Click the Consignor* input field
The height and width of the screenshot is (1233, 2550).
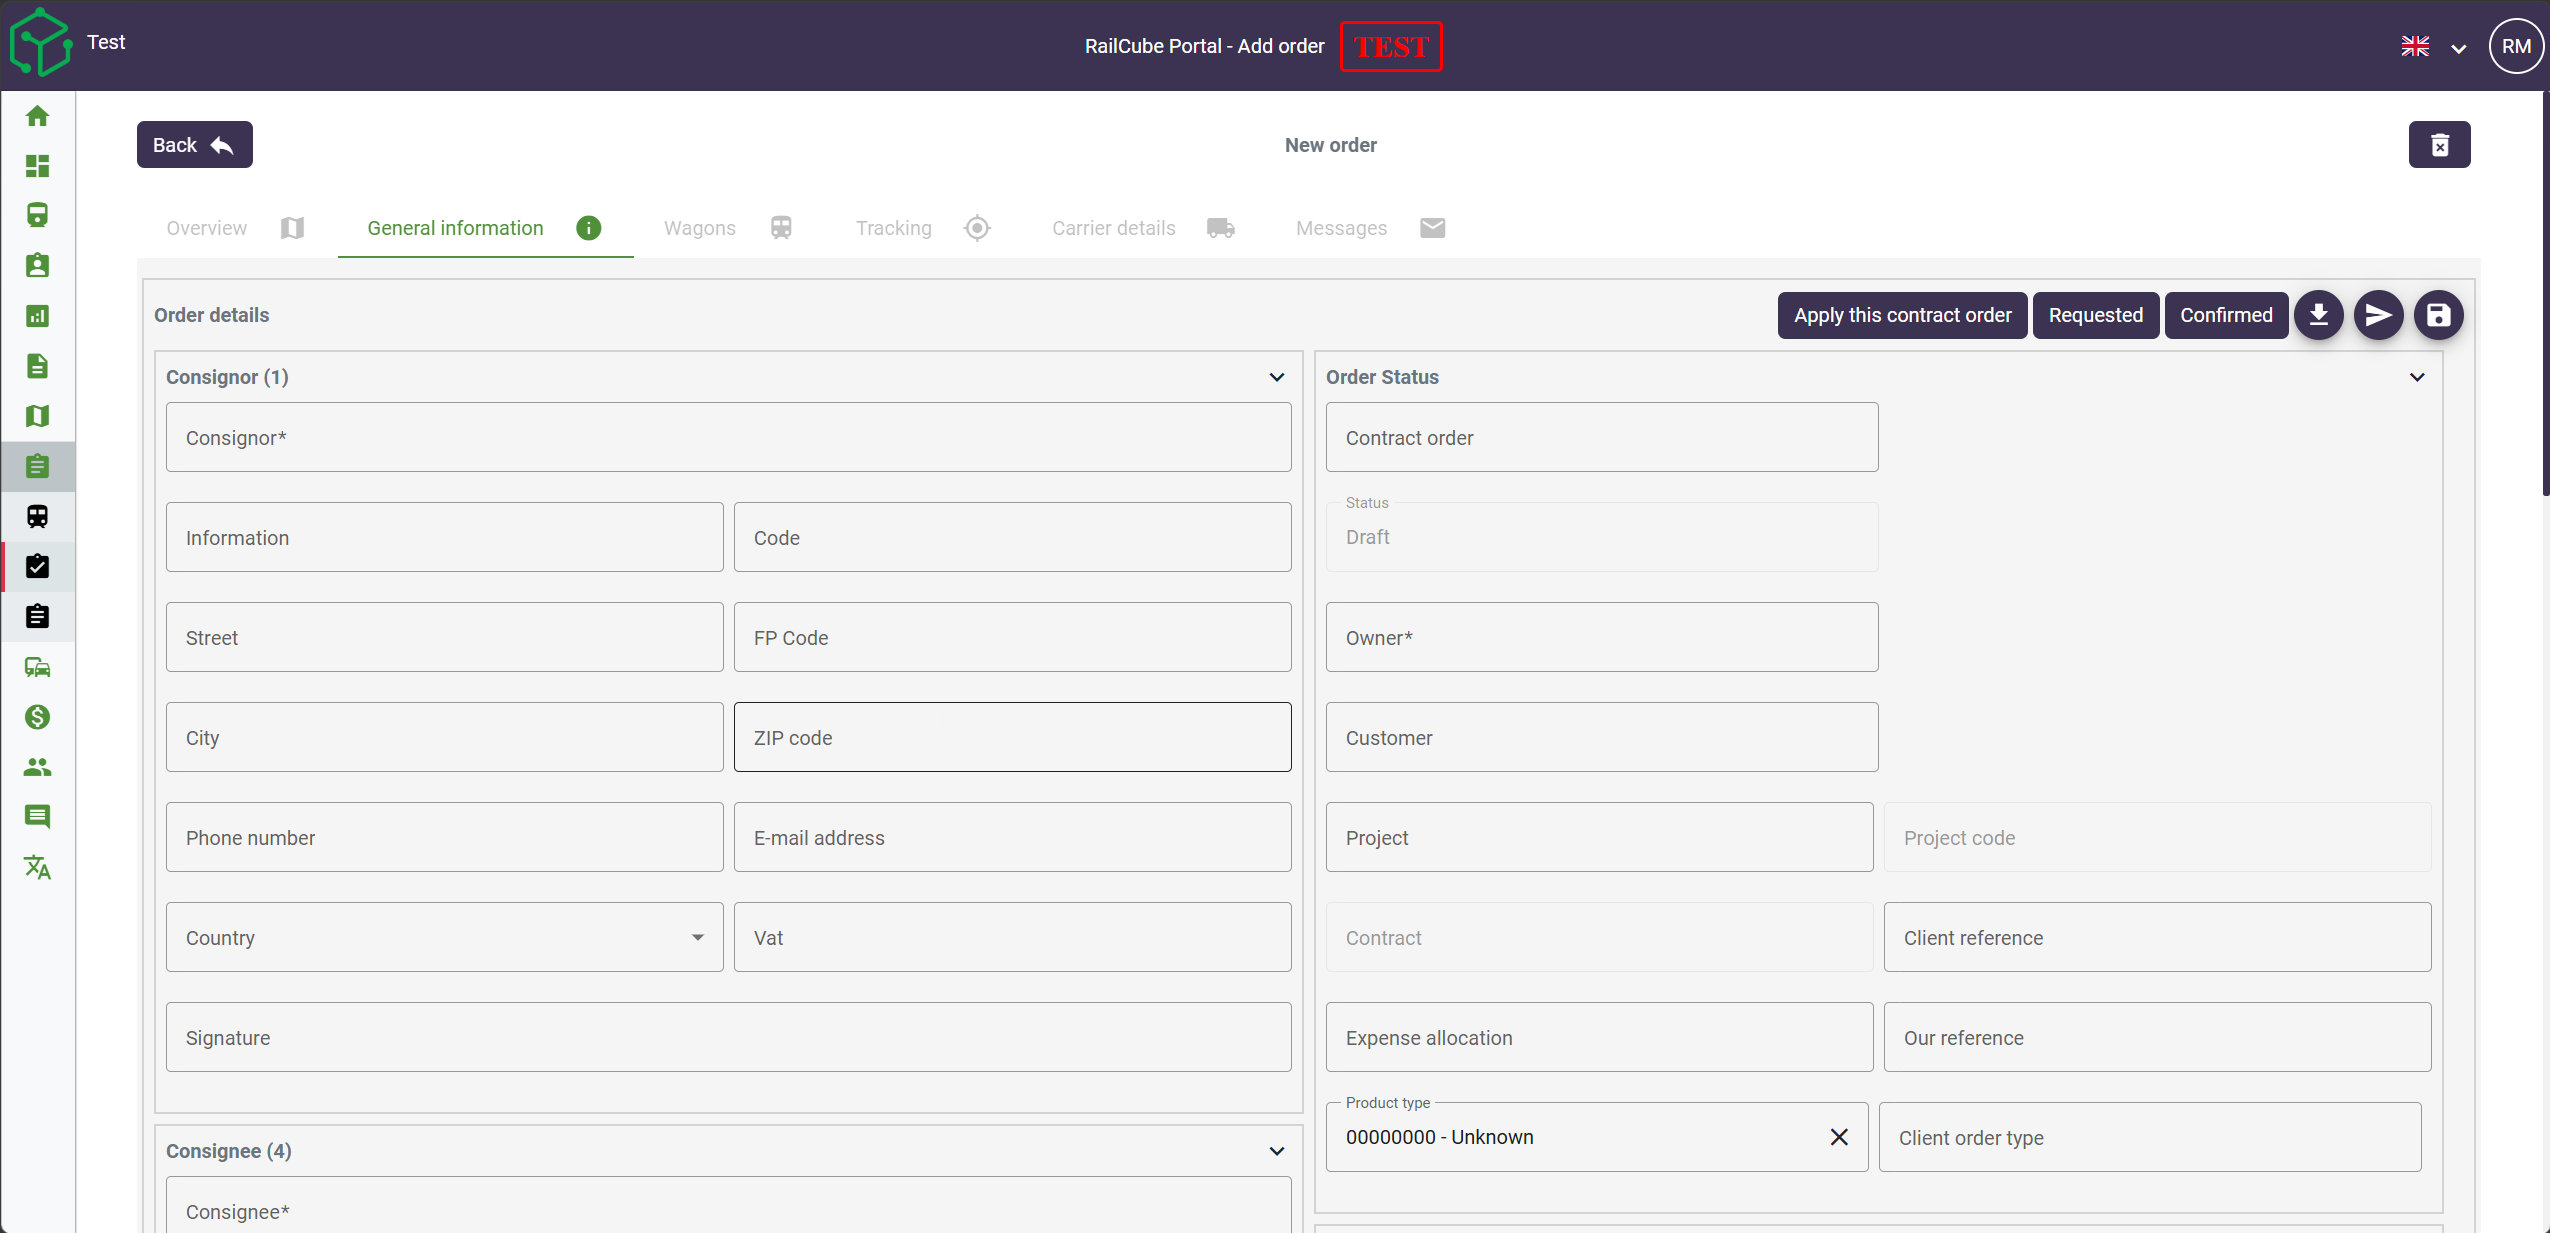click(728, 437)
